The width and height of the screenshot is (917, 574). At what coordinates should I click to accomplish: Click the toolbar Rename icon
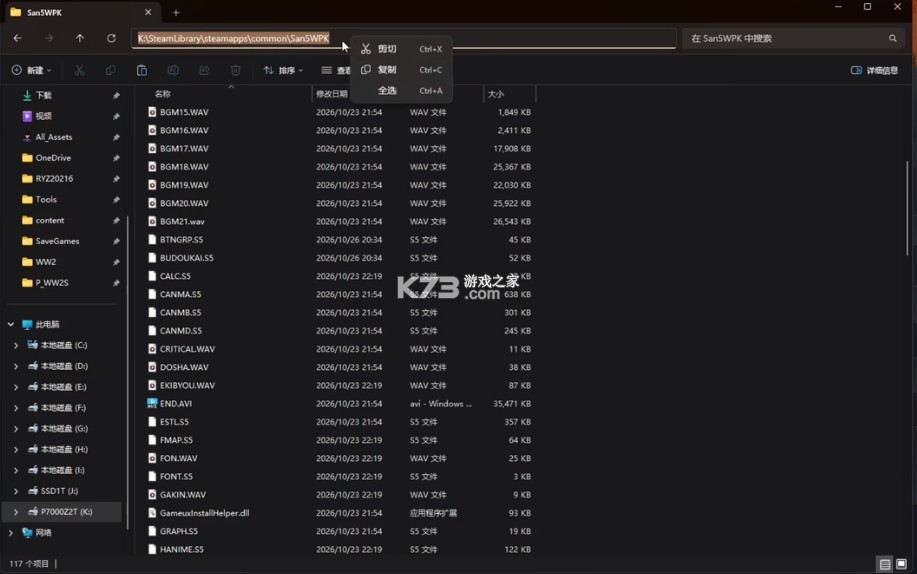[173, 70]
